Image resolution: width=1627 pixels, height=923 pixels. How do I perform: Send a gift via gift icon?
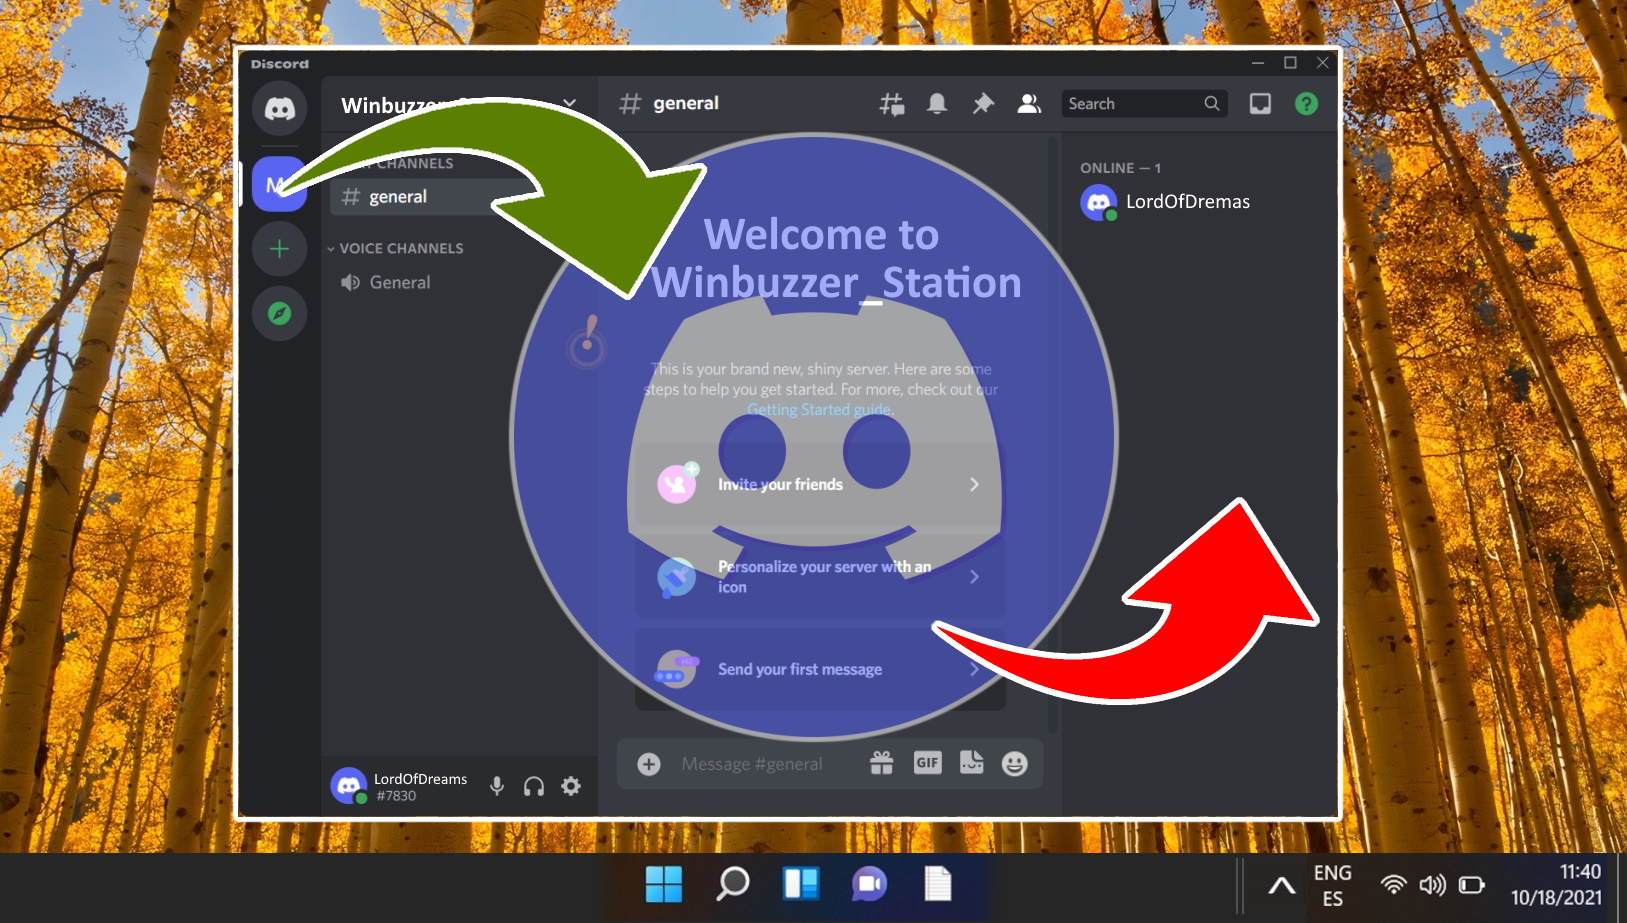[881, 764]
